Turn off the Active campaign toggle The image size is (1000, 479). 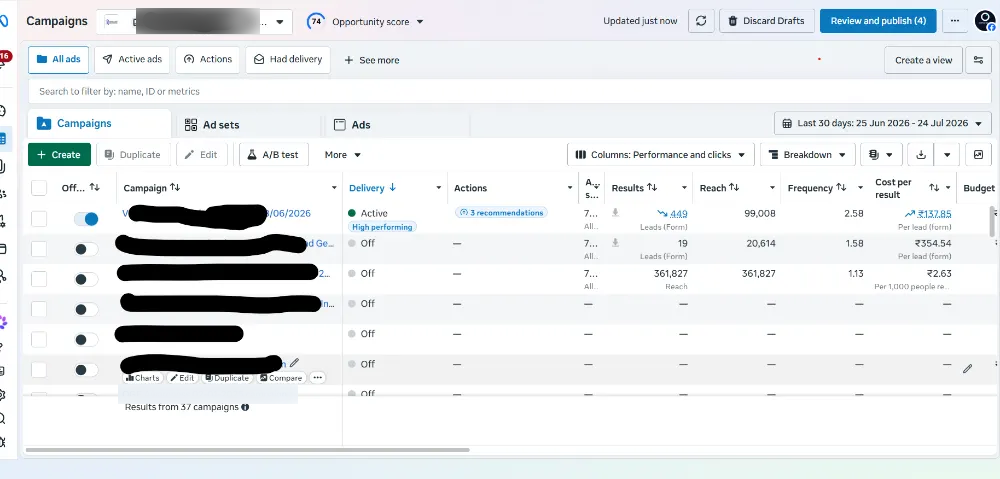pyautogui.click(x=86, y=219)
